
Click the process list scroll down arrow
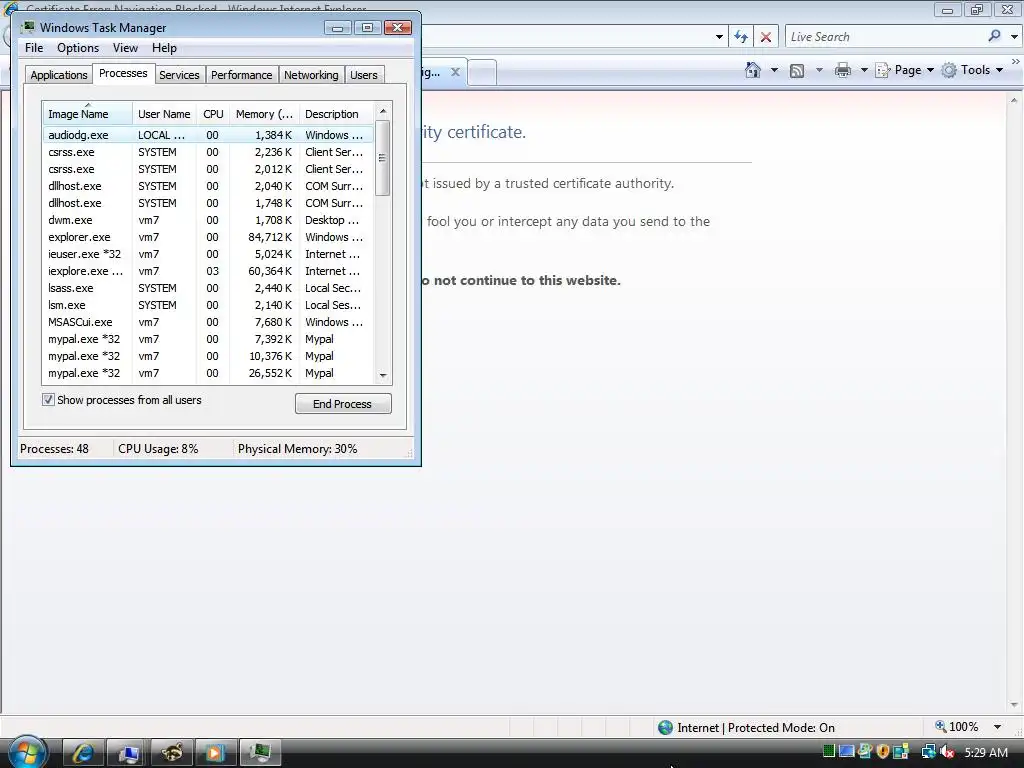pyautogui.click(x=383, y=376)
